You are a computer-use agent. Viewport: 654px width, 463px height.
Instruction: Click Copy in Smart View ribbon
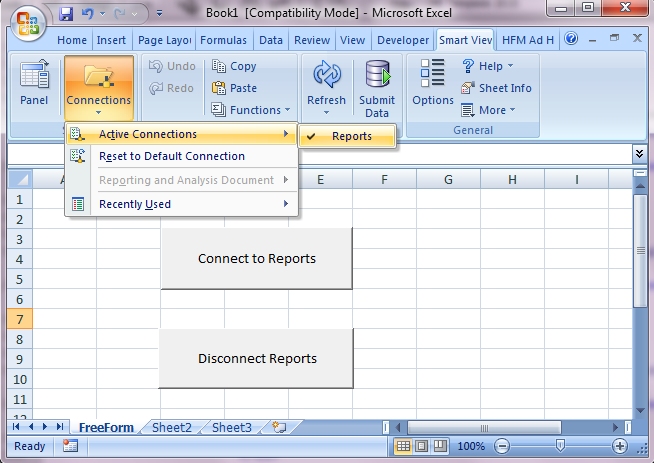pyautogui.click(x=234, y=66)
